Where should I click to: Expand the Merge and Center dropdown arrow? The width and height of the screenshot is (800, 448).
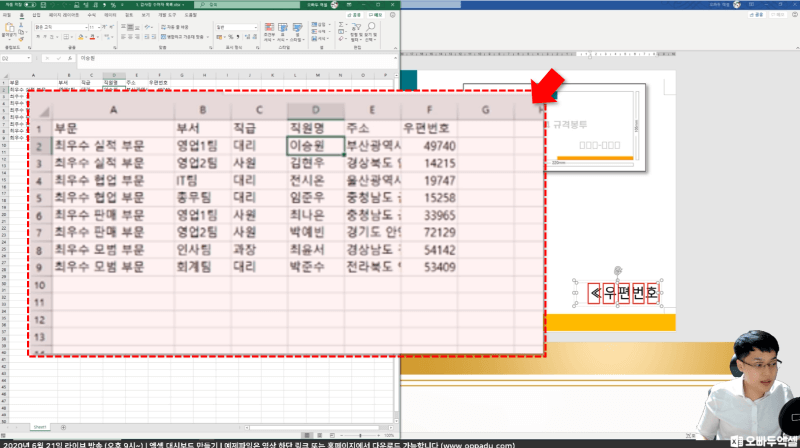click(x=208, y=37)
